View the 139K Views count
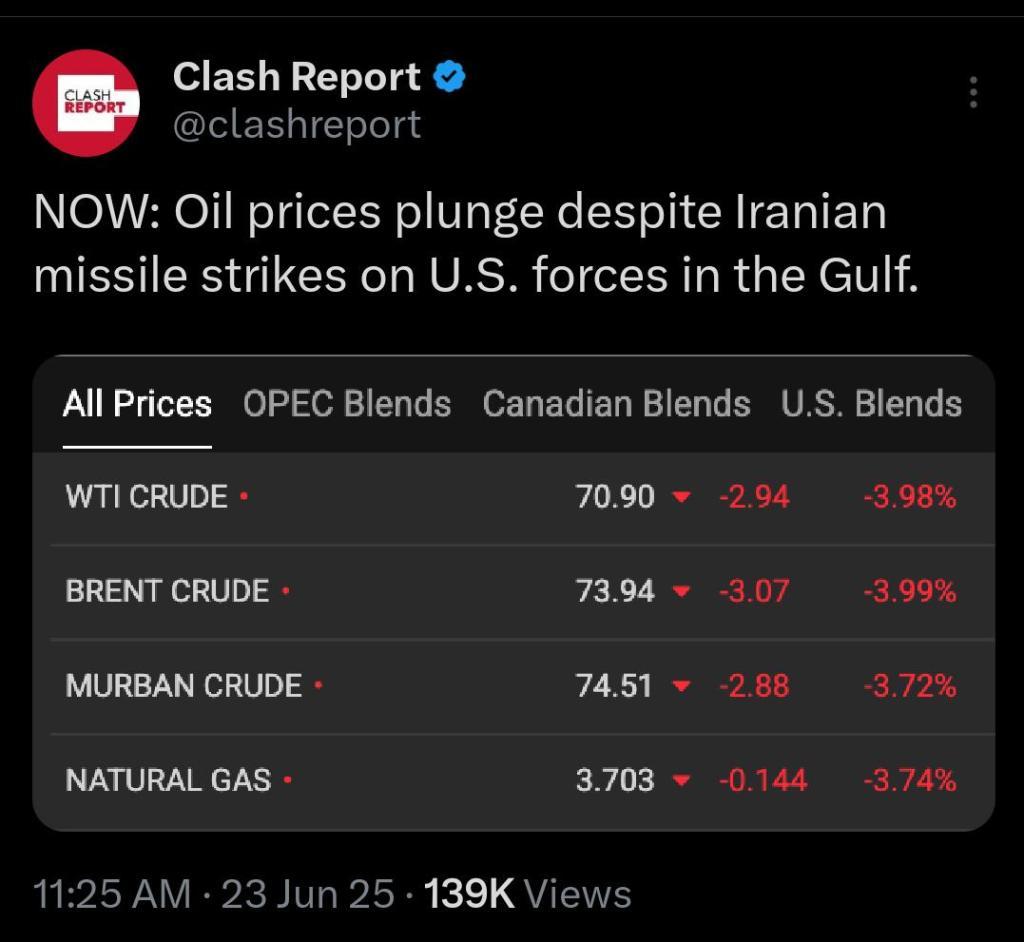The width and height of the screenshot is (1024, 942). point(528,894)
